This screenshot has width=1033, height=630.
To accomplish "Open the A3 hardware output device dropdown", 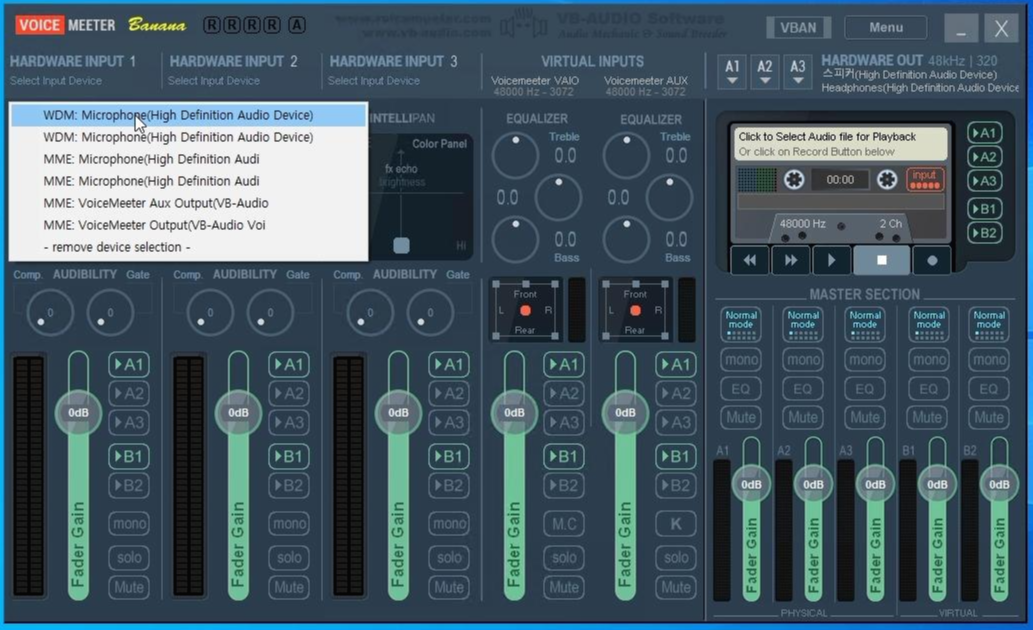I will (797, 71).
